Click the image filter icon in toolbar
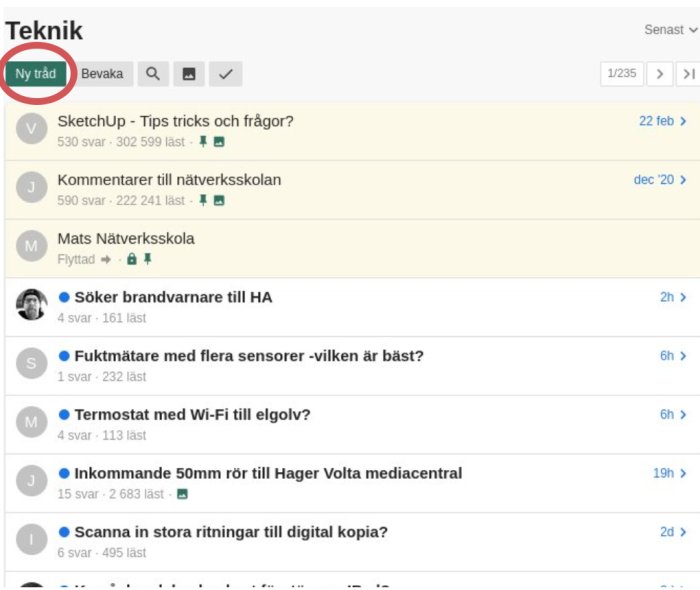Viewport: 700px width, 590px height. point(189,74)
